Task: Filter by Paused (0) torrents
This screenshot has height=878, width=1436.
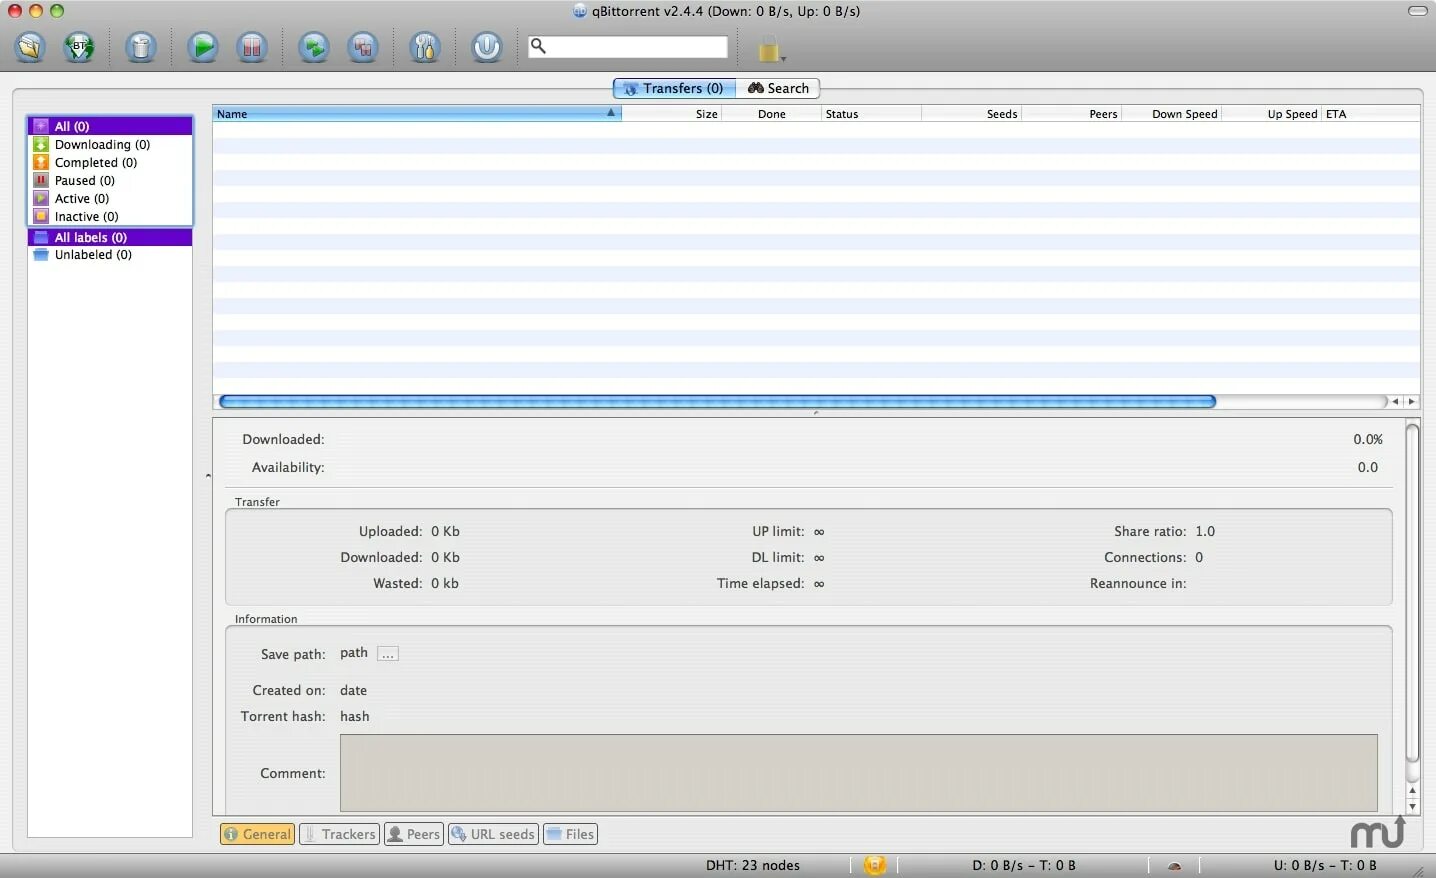Action: 110,180
